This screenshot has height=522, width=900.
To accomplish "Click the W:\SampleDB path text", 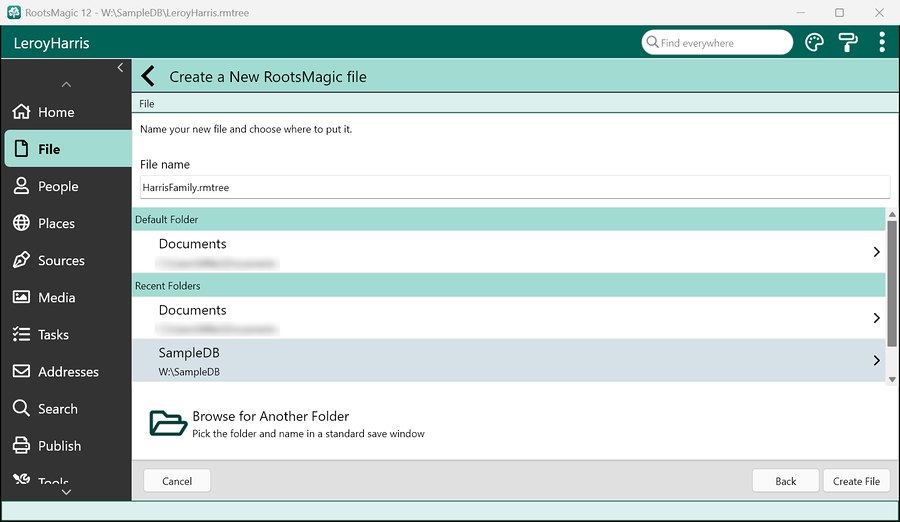I will click(x=189, y=372).
